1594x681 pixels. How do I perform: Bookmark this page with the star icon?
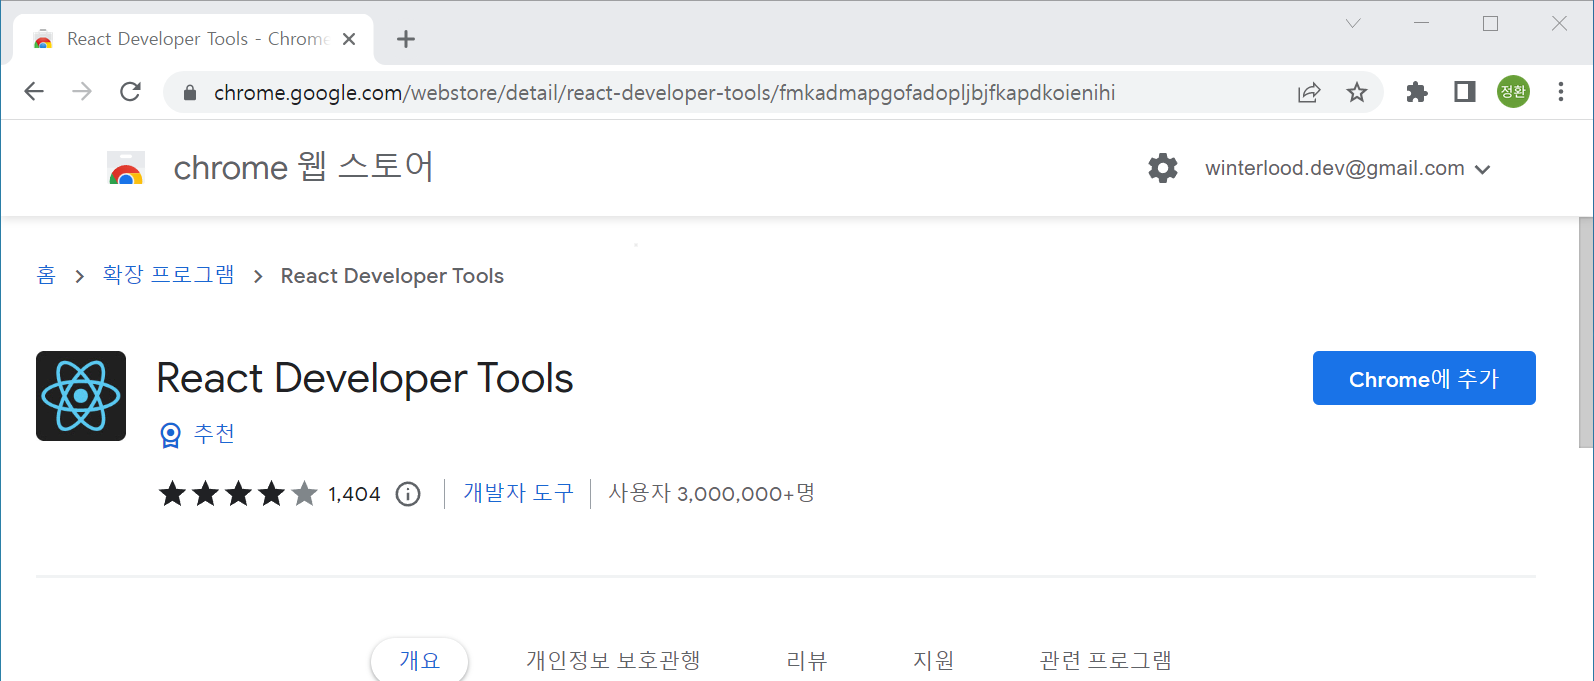click(x=1356, y=93)
